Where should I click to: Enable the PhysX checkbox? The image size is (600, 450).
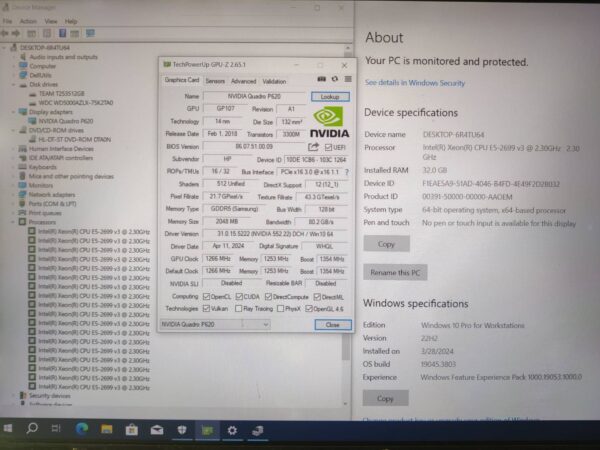(280, 308)
